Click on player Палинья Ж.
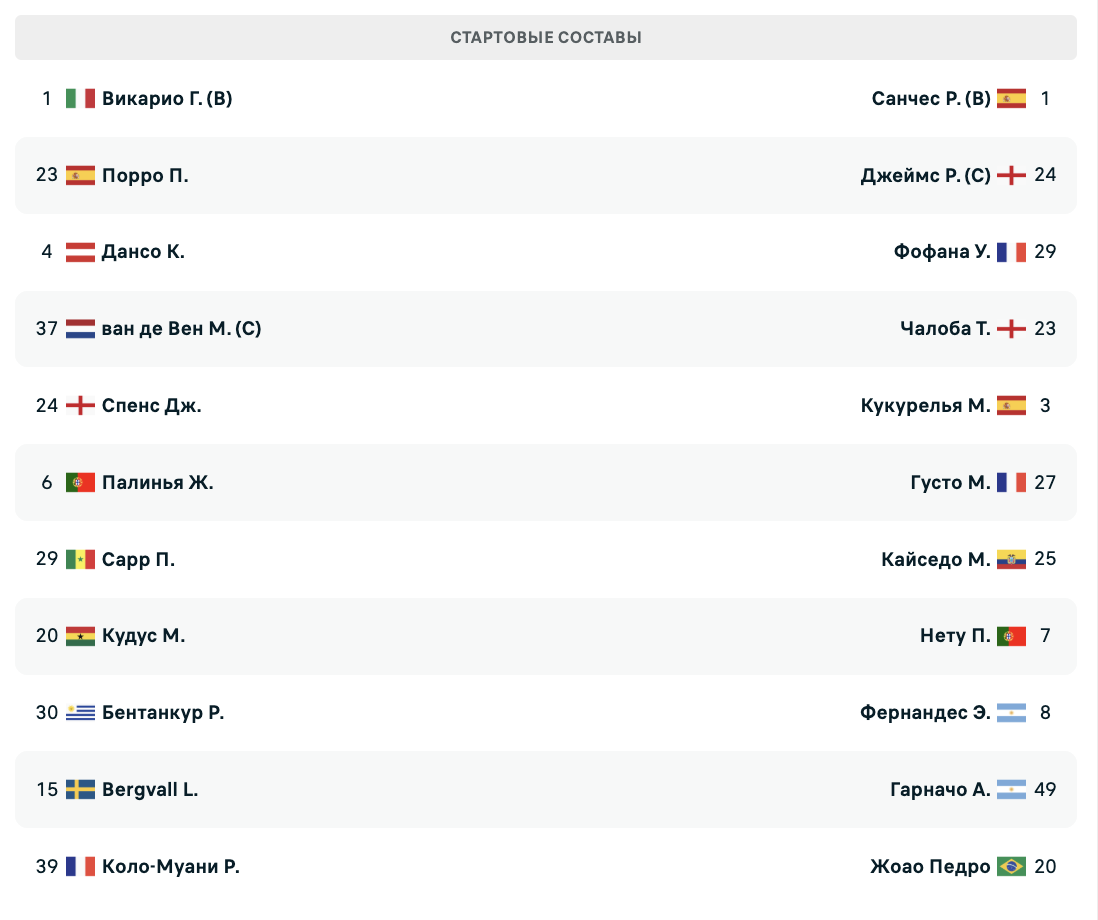This screenshot has height=920, width=1098. tap(157, 482)
